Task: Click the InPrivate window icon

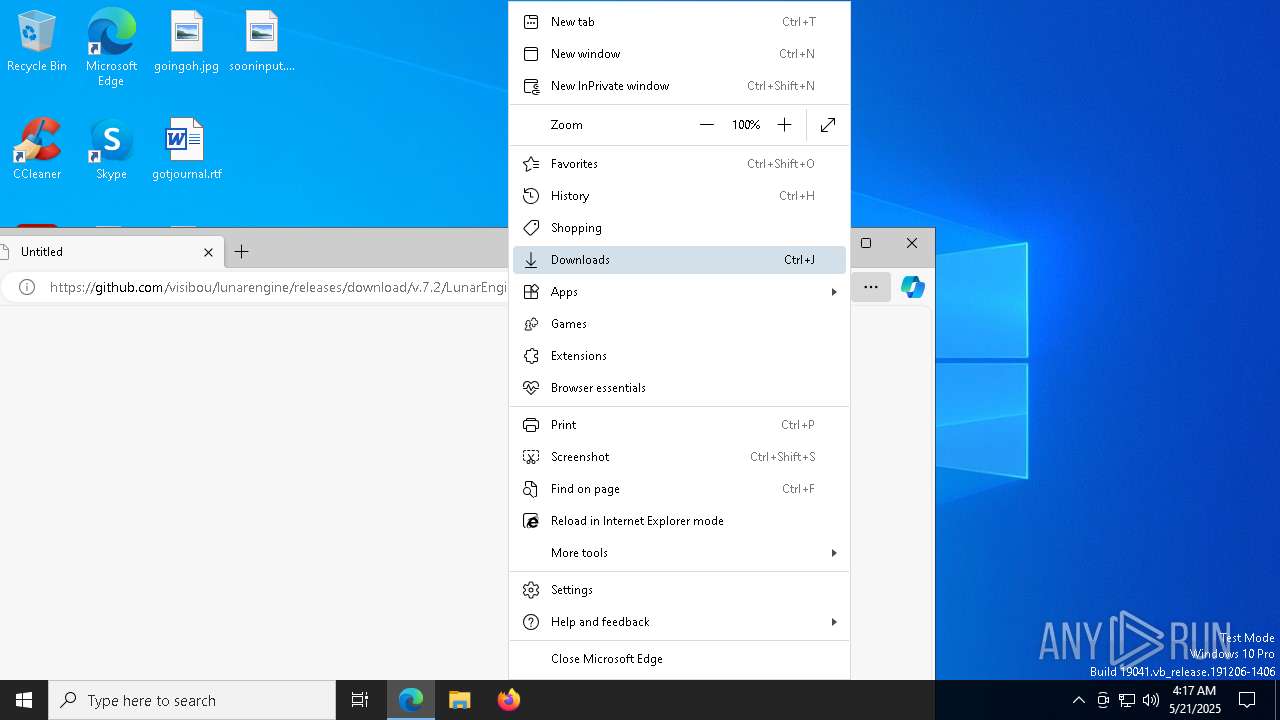Action: click(x=531, y=86)
